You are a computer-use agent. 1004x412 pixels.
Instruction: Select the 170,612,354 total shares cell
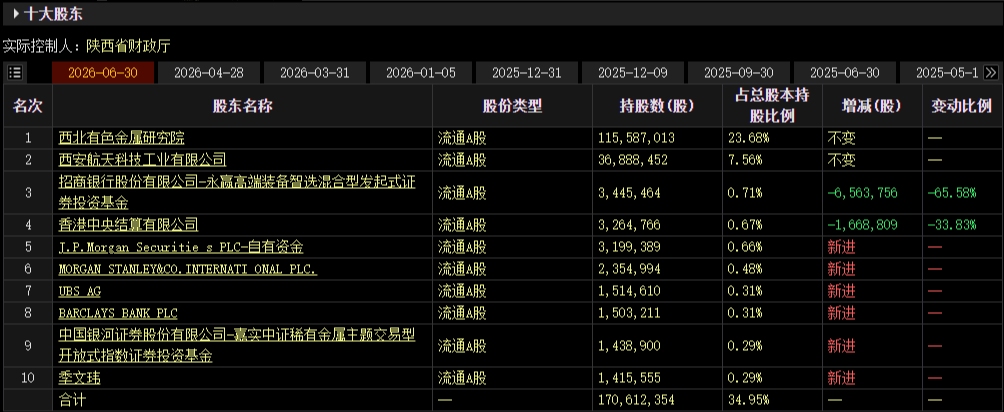(636, 400)
